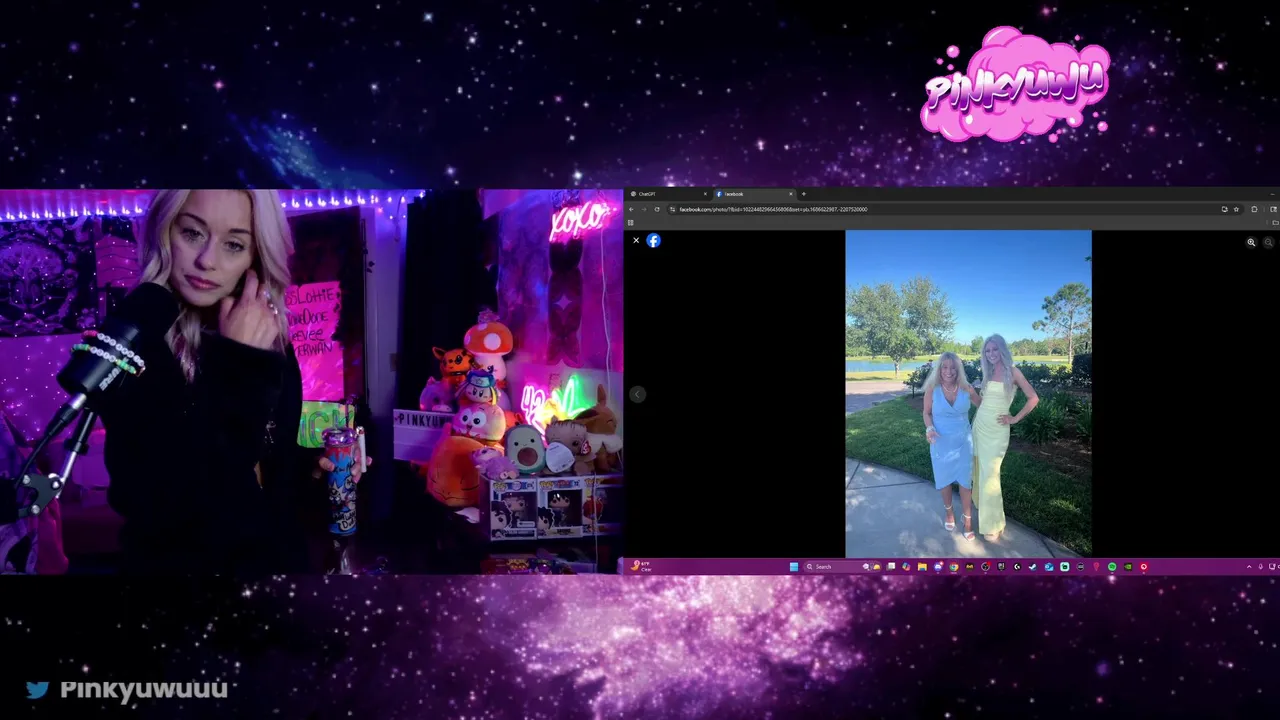1280x720 pixels.
Task: Show the previous photo with left arrow
Action: tap(637, 394)
